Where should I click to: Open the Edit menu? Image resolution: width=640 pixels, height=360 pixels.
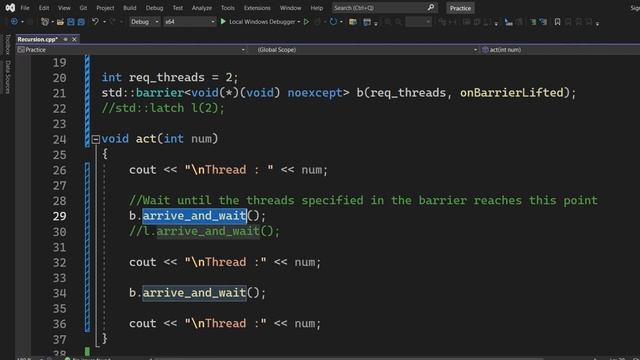tap(44, 8)
